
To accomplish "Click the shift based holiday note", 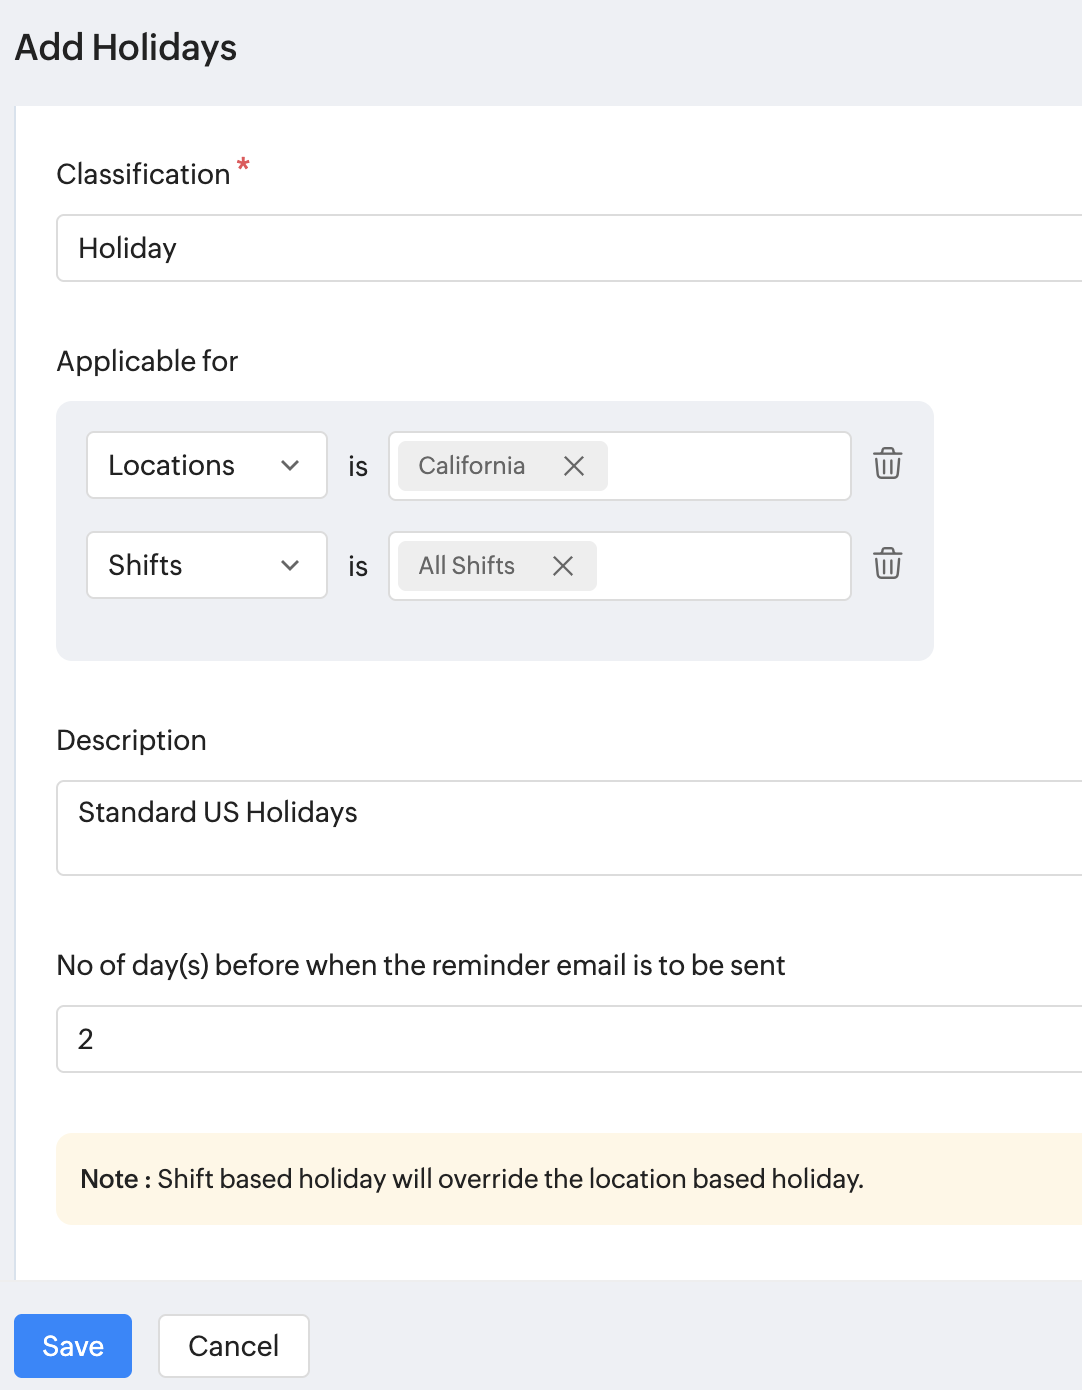I will tap(510, 1179).
